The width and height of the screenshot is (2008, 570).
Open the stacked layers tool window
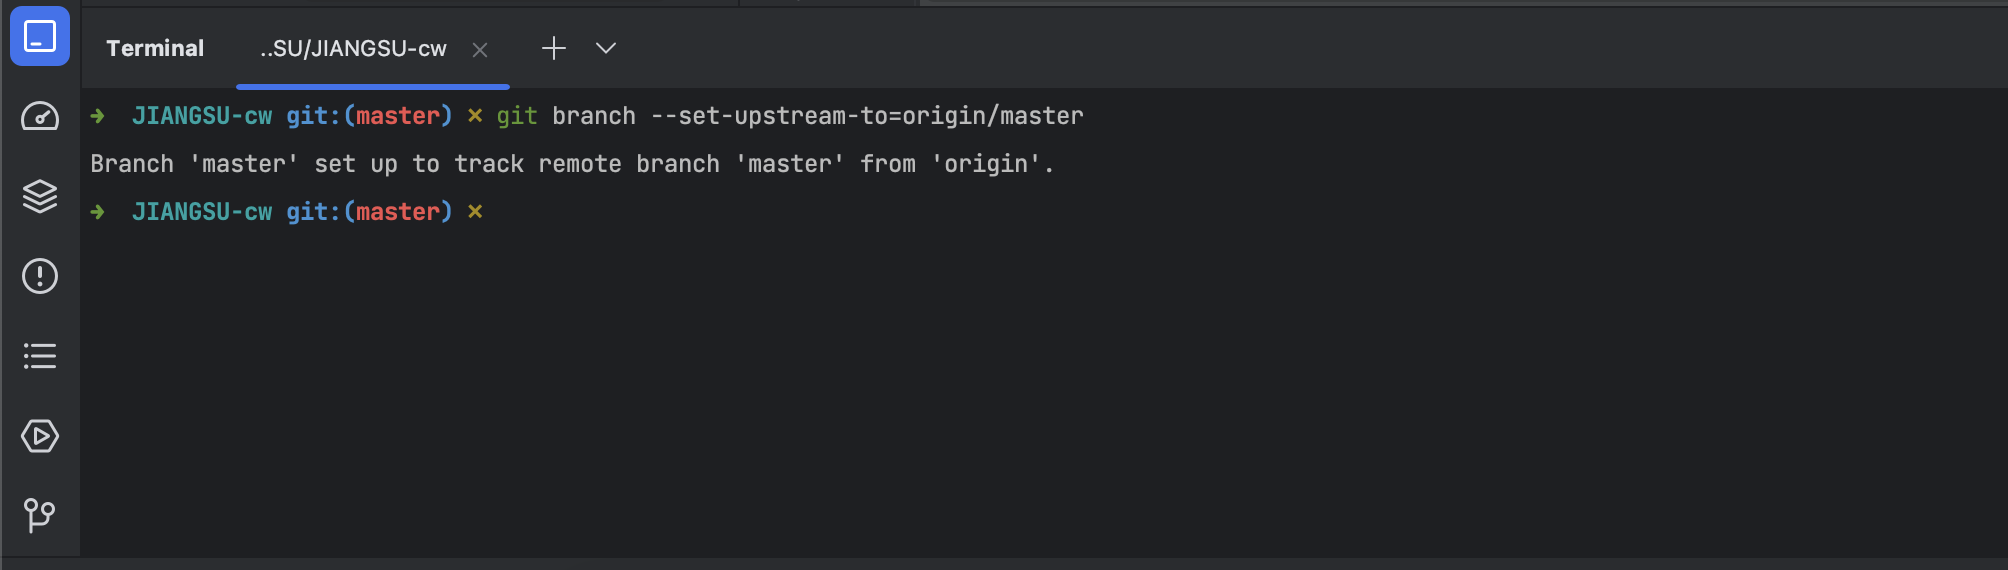pos(40,196)
